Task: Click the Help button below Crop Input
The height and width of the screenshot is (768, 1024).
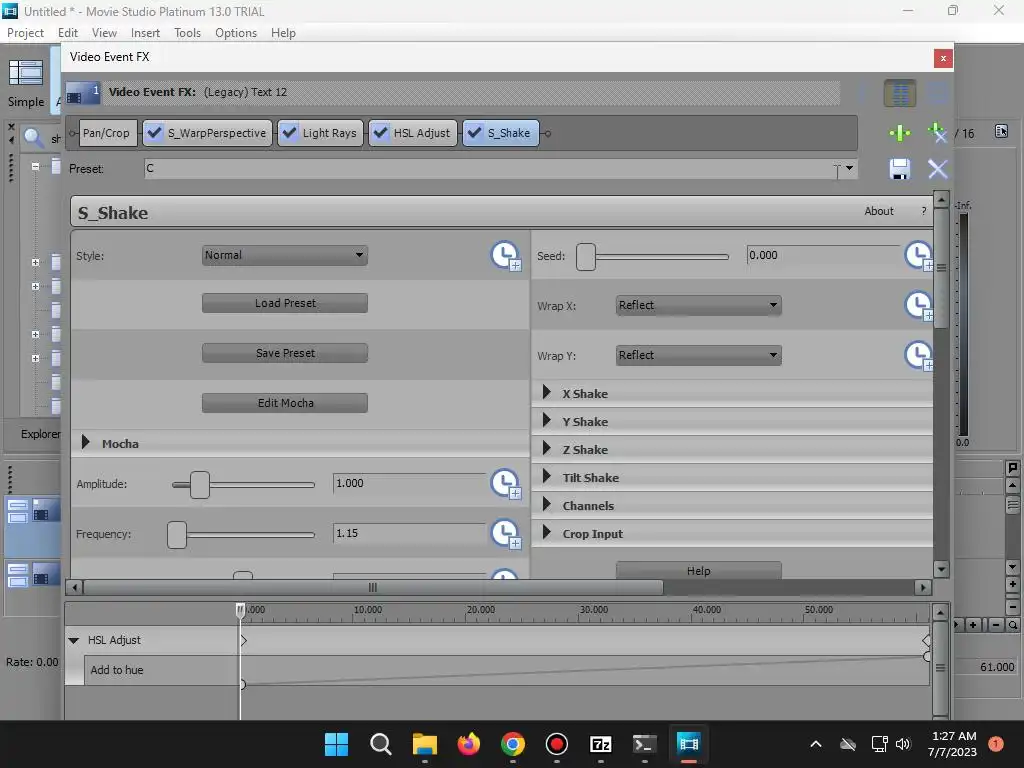Action: (x=698, y=570)
